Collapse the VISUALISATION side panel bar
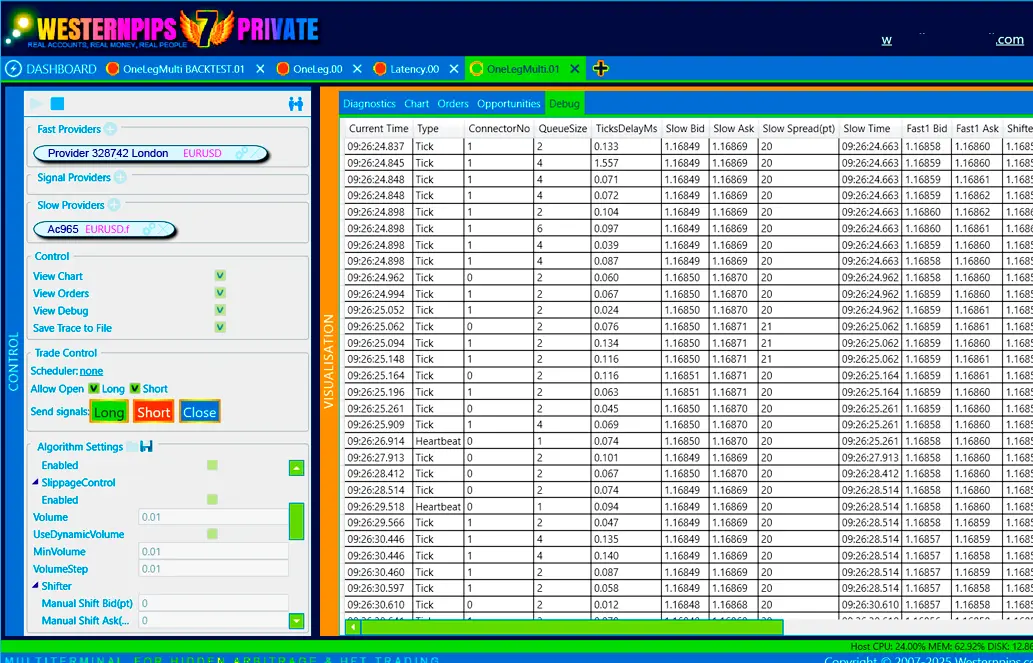Screen dimensions: 1033x663 click(x=329, y=361)
